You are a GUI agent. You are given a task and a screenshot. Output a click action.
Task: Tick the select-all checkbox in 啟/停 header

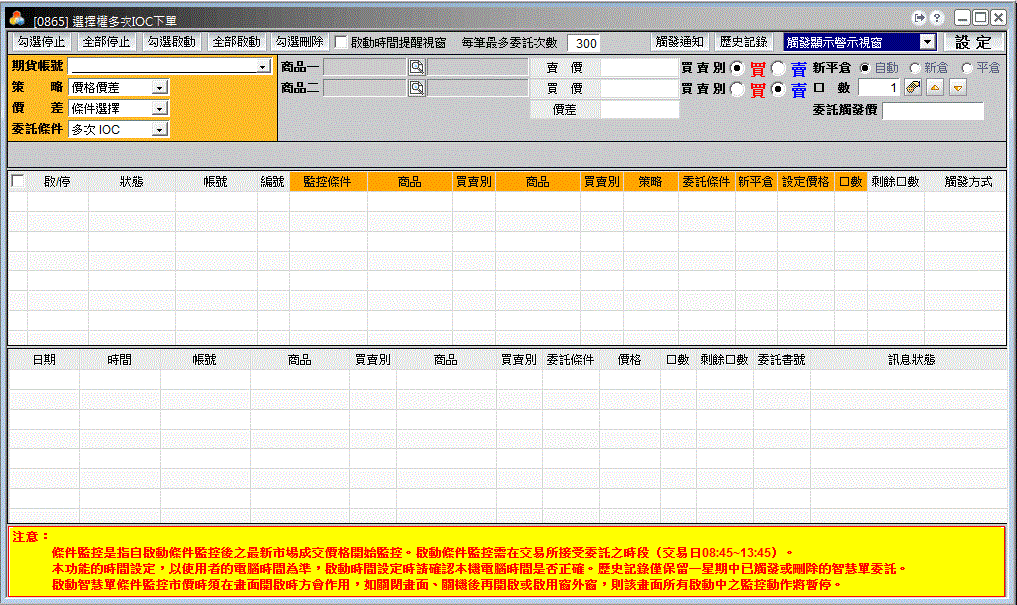(x=17, y=181)
